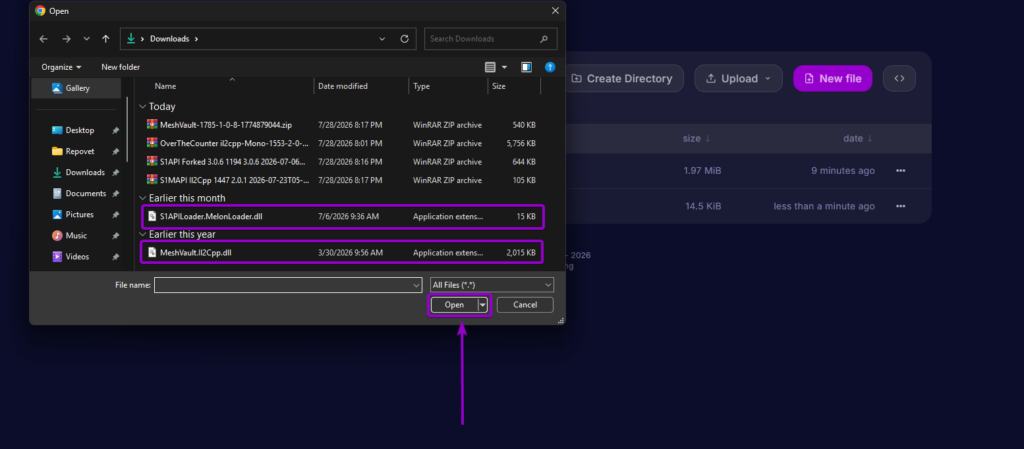Click the Search Downloads field
The width and height of the screenshot is (1024, 449).
pos(490,39)
